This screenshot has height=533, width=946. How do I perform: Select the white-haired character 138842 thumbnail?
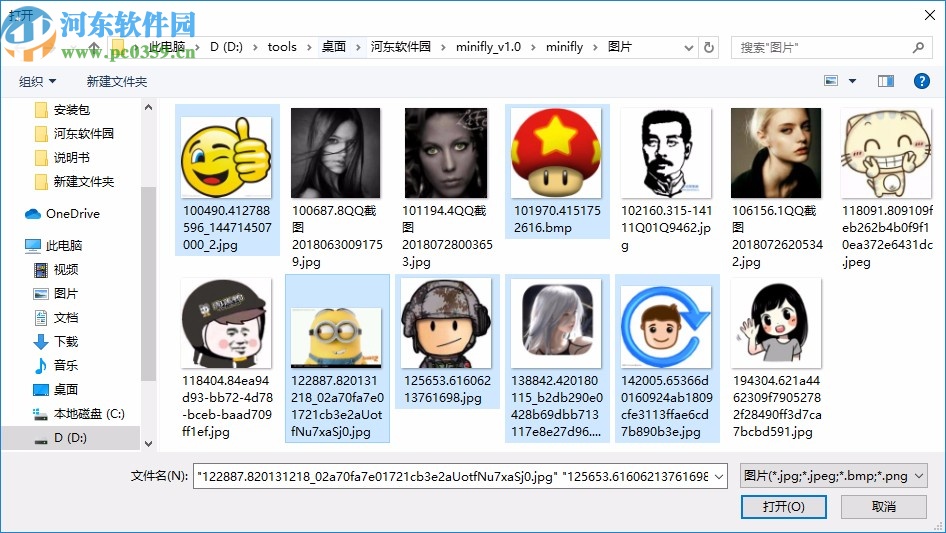[x=556, y=323]
